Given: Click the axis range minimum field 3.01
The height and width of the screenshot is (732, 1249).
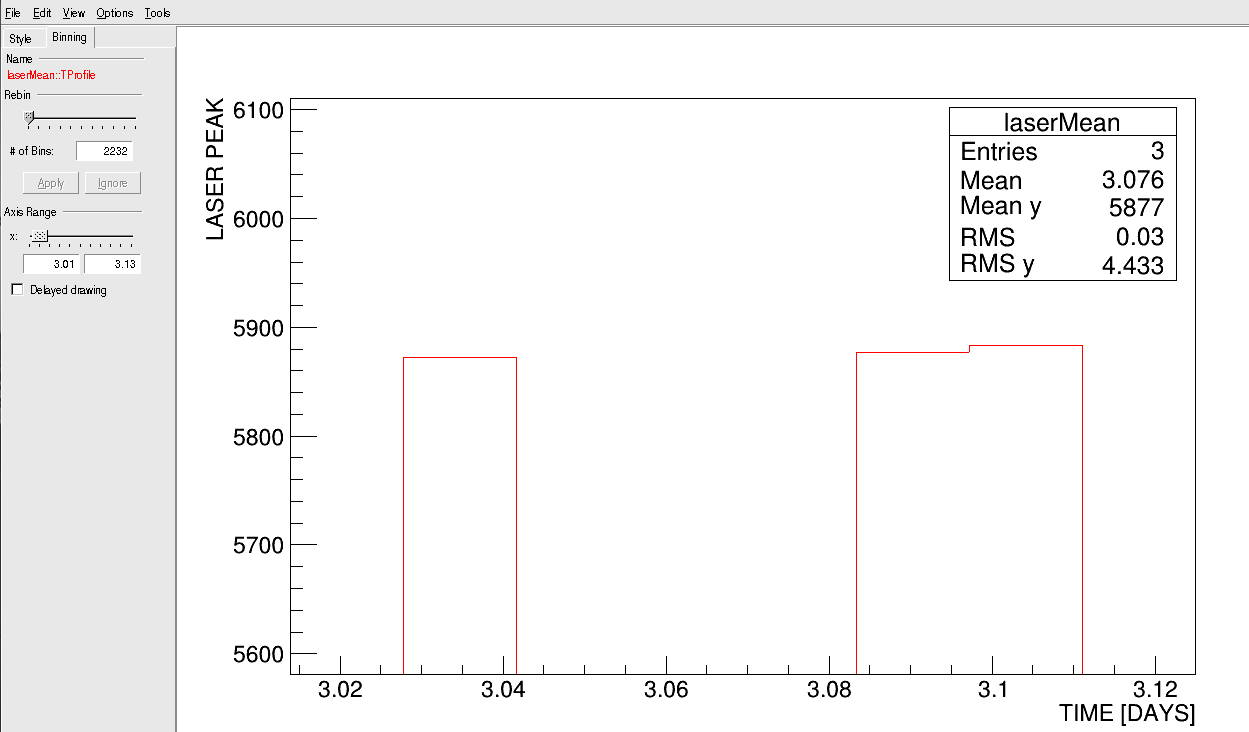Looking at the screenshot, I should (x=52, y=264).
